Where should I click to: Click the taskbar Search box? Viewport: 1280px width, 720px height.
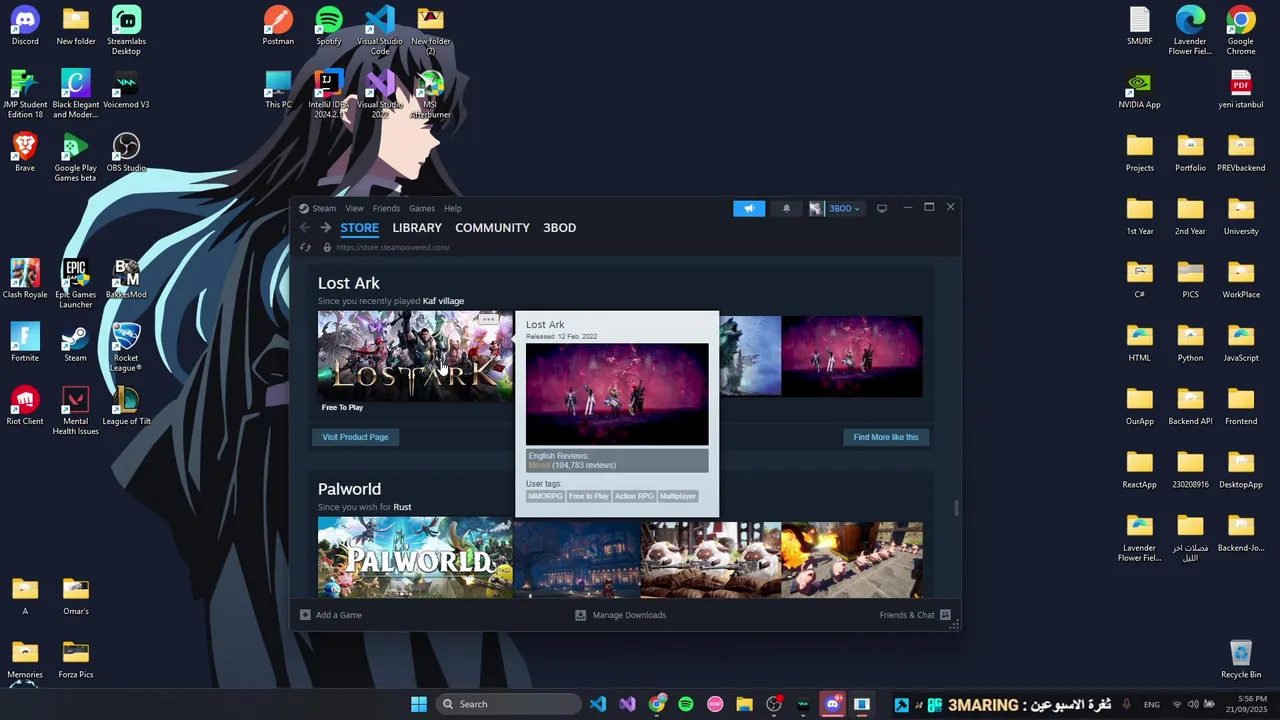[x=510, y=704]
